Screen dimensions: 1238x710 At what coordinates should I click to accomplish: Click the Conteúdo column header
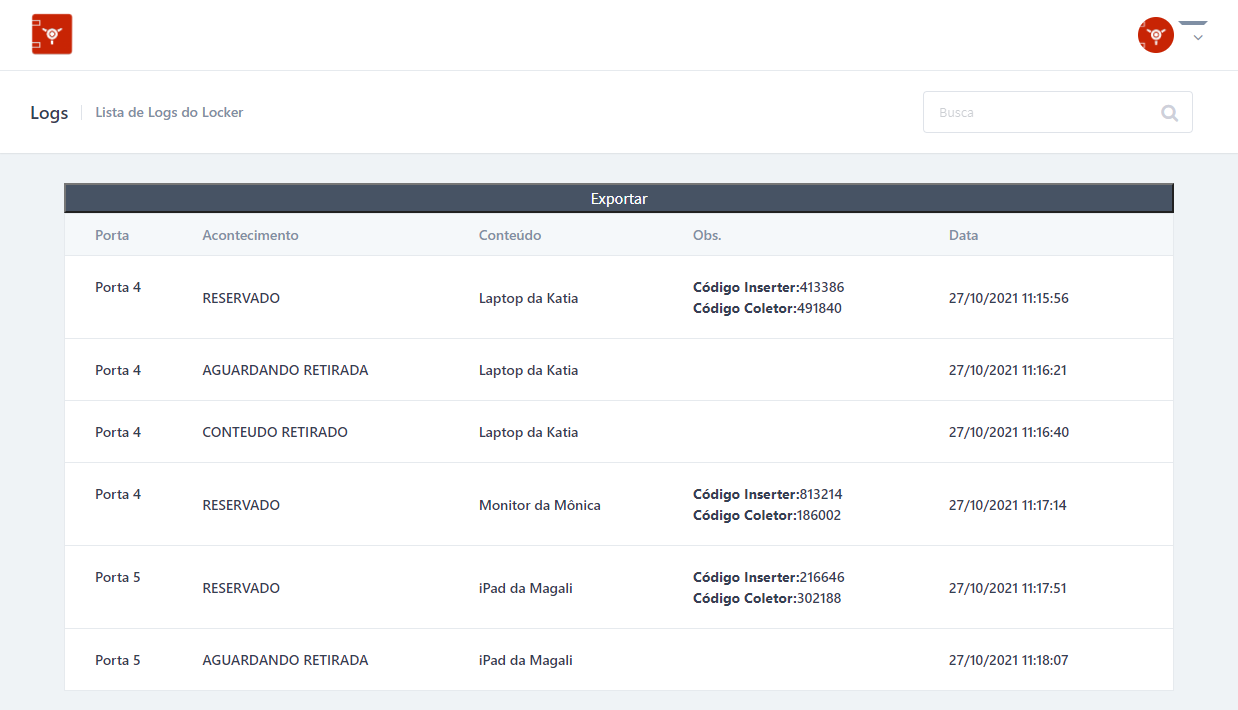click(510, 236)
